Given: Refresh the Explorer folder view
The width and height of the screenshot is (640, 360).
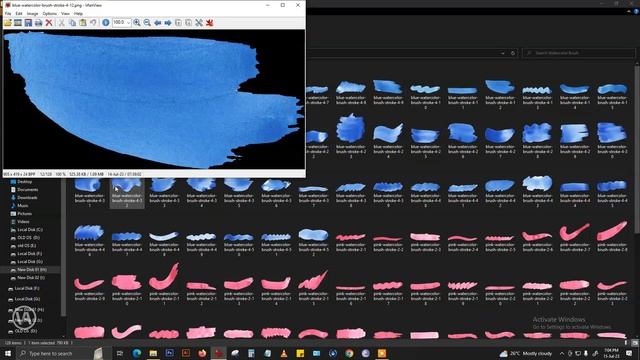Looking at the screenshot, I should 513,53.
